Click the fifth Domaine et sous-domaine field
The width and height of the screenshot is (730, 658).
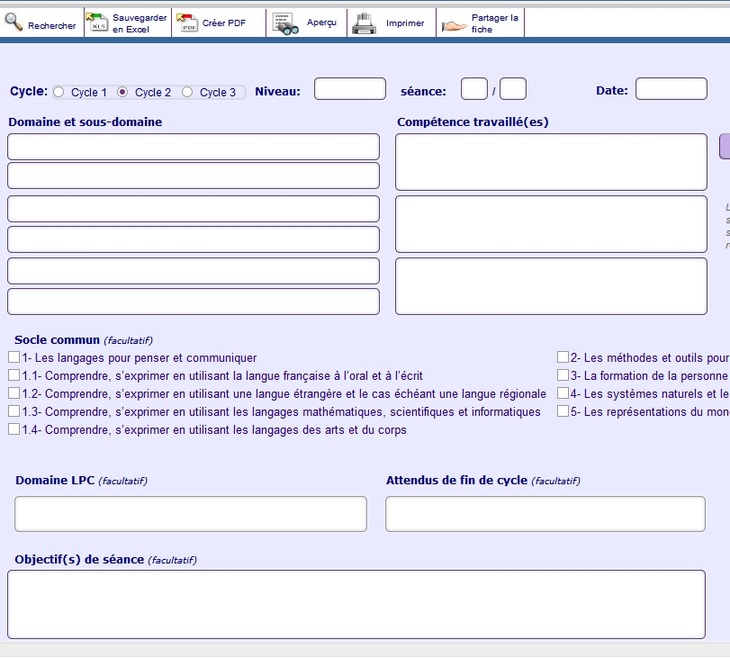[x=193, y=271]
